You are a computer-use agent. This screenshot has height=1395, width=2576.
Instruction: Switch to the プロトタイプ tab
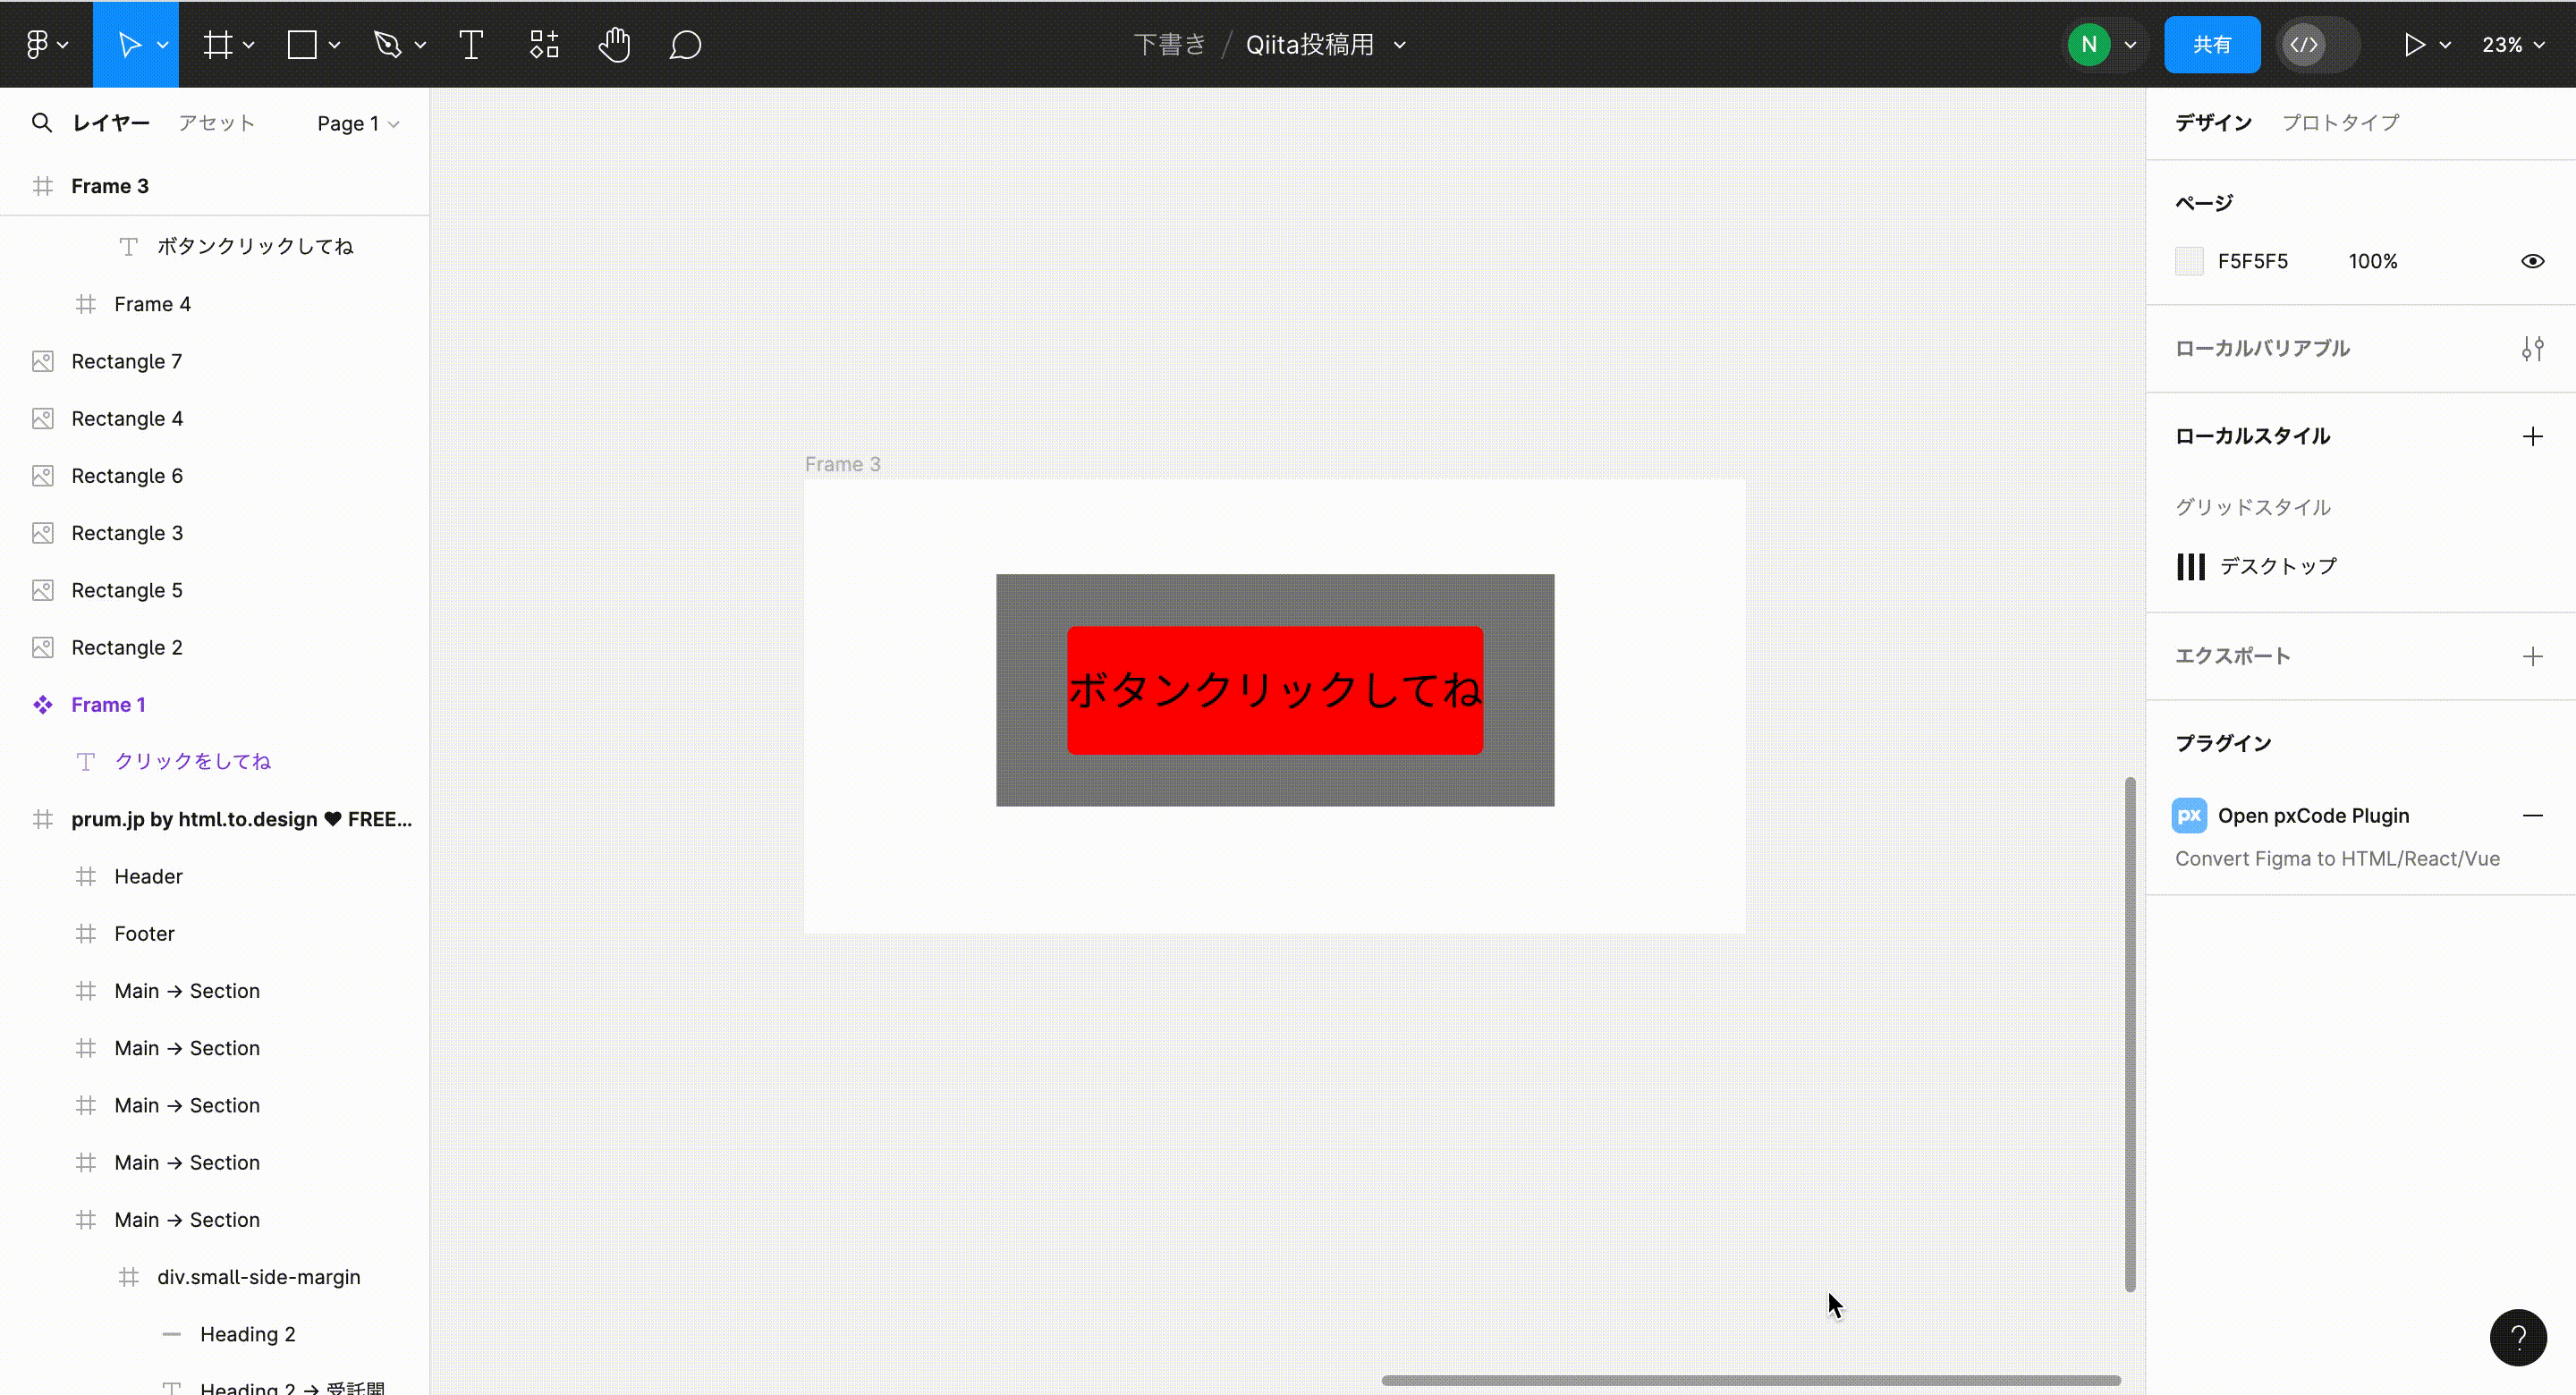point(2340,122)
